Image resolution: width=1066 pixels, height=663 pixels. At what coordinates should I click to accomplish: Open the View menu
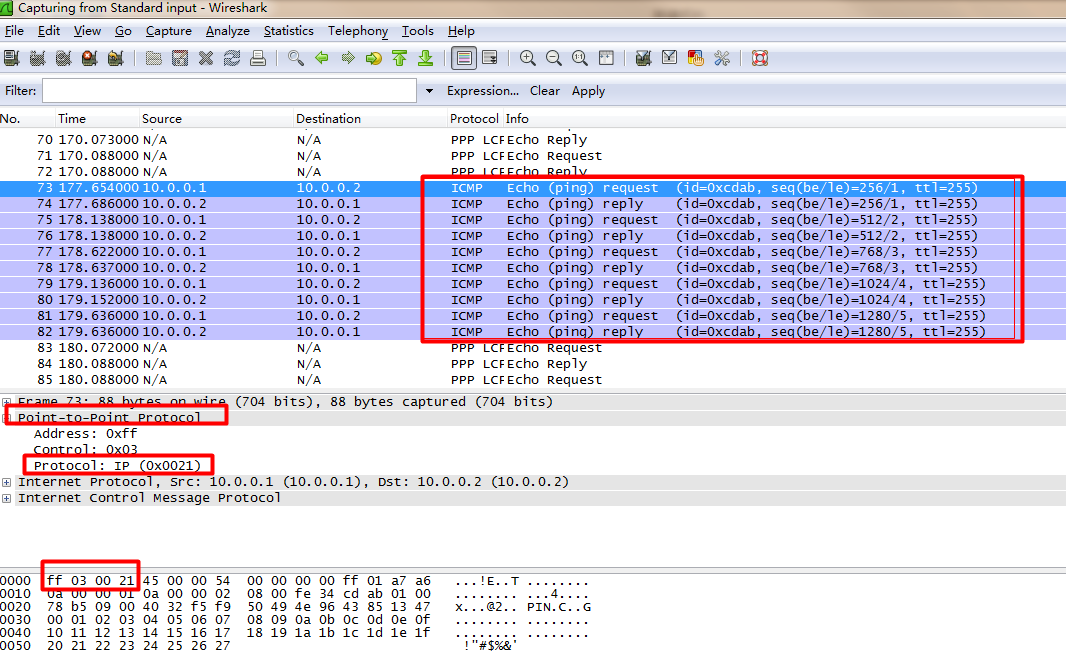click(x=87, y=31)
